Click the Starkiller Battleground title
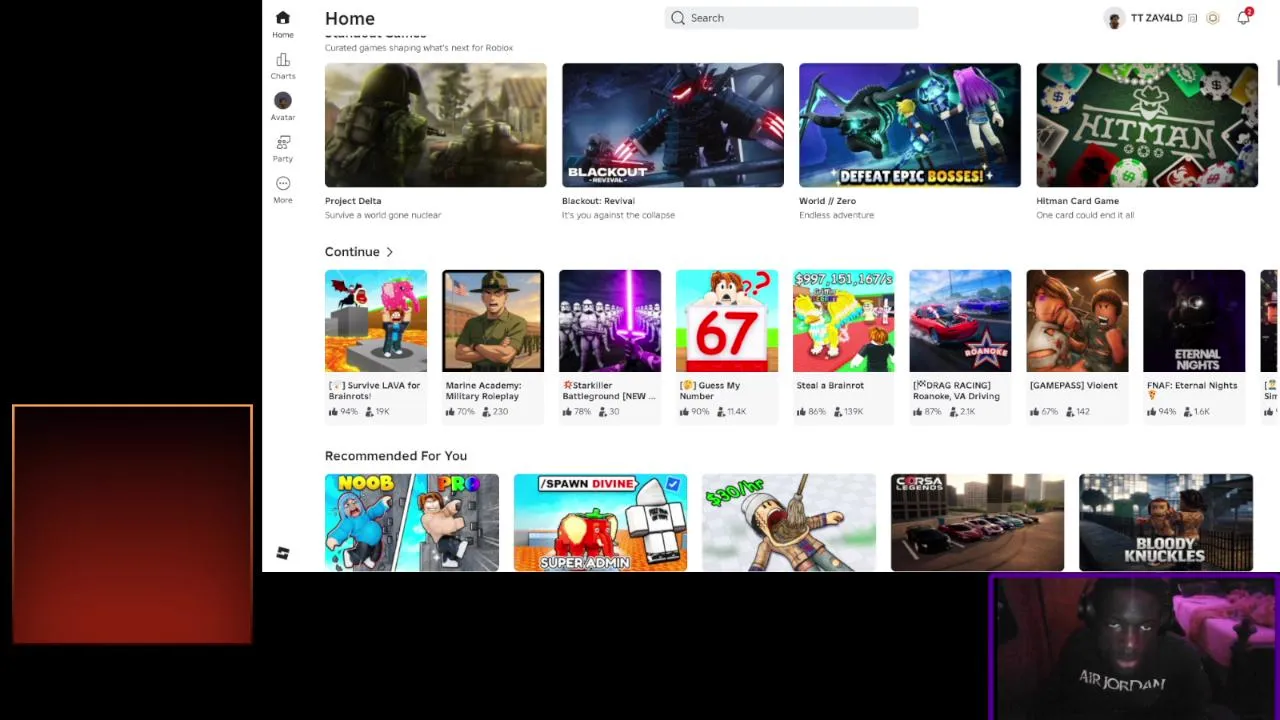1280x720 pixels. (x=609, y=391)
